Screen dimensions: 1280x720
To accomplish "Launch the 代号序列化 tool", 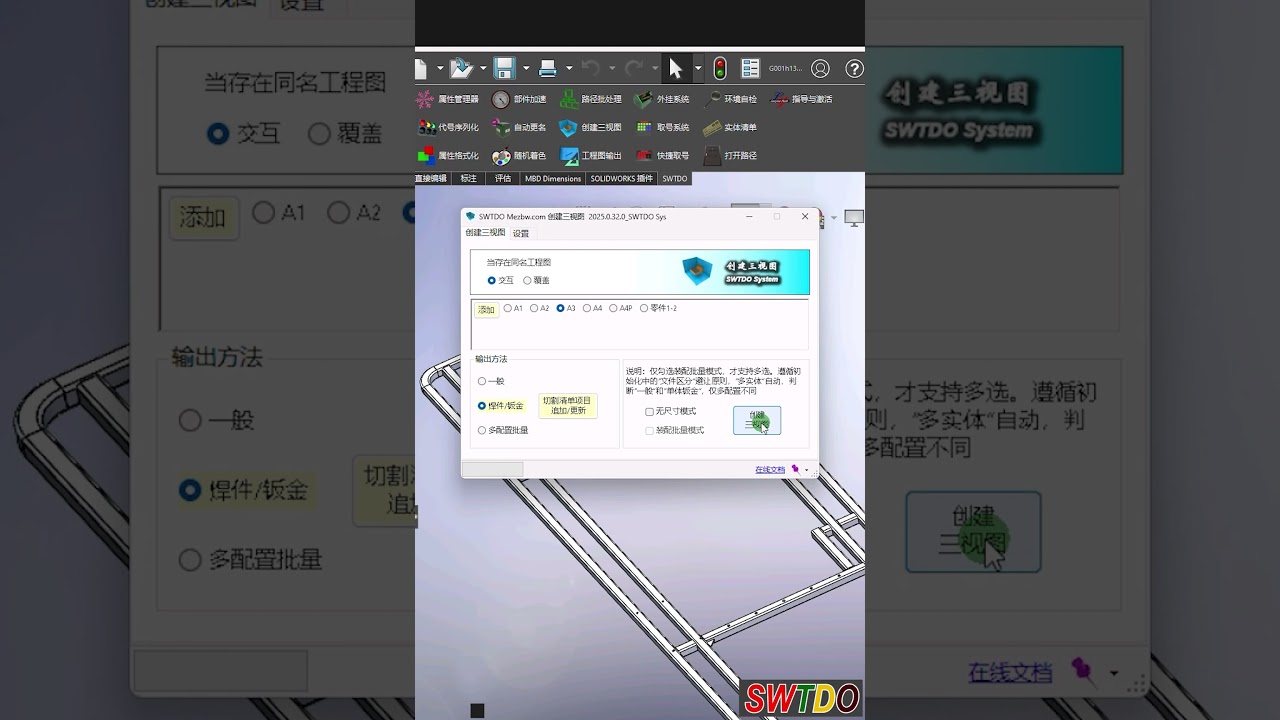I will pos(446,127).
